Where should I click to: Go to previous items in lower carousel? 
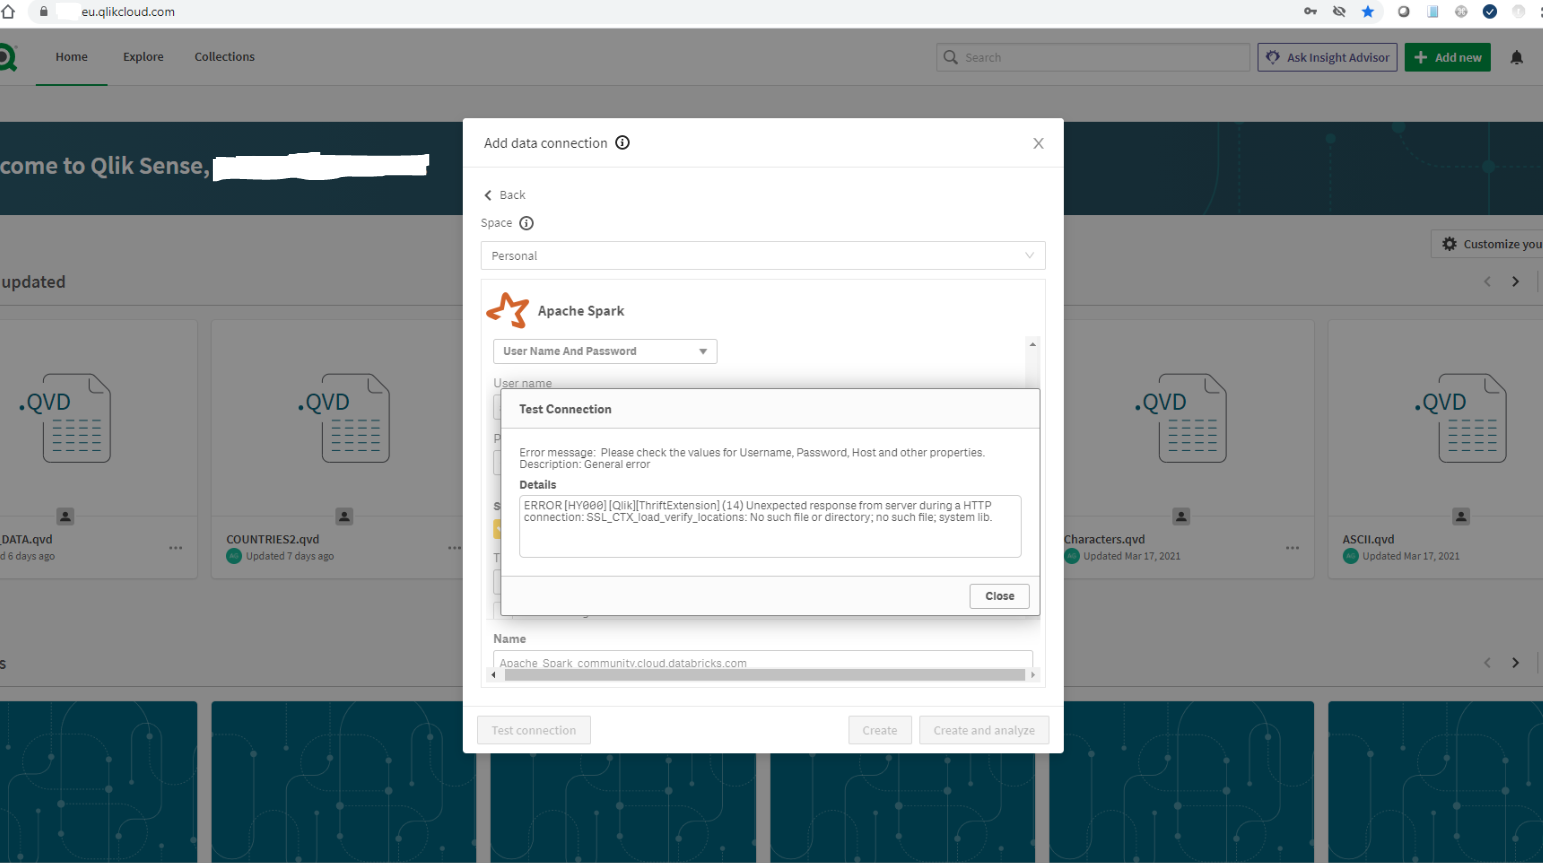1487,663
